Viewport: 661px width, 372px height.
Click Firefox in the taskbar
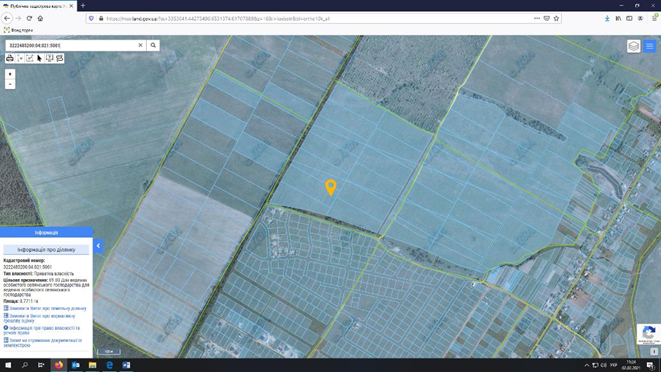(x=59, y=365)
